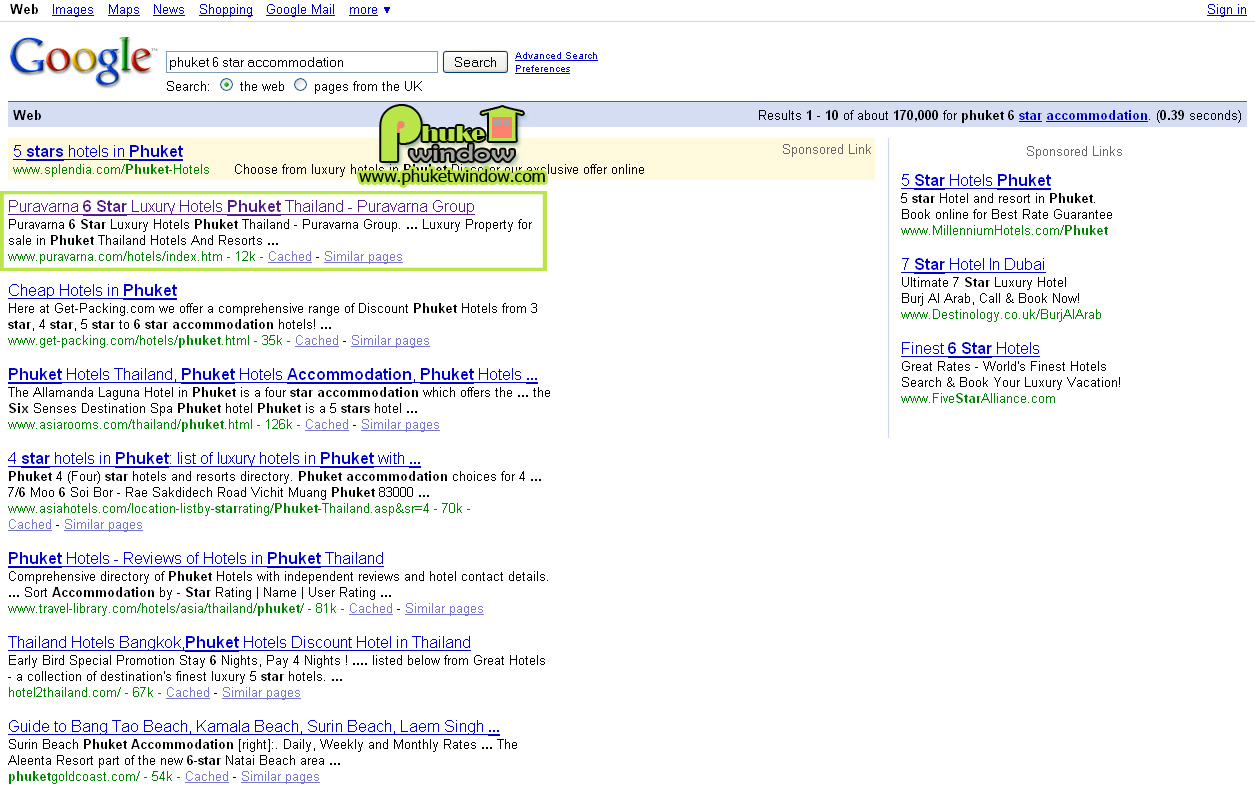View Cached copy of the Puravarna result
1255x791 pixels.
coord(290,257)
